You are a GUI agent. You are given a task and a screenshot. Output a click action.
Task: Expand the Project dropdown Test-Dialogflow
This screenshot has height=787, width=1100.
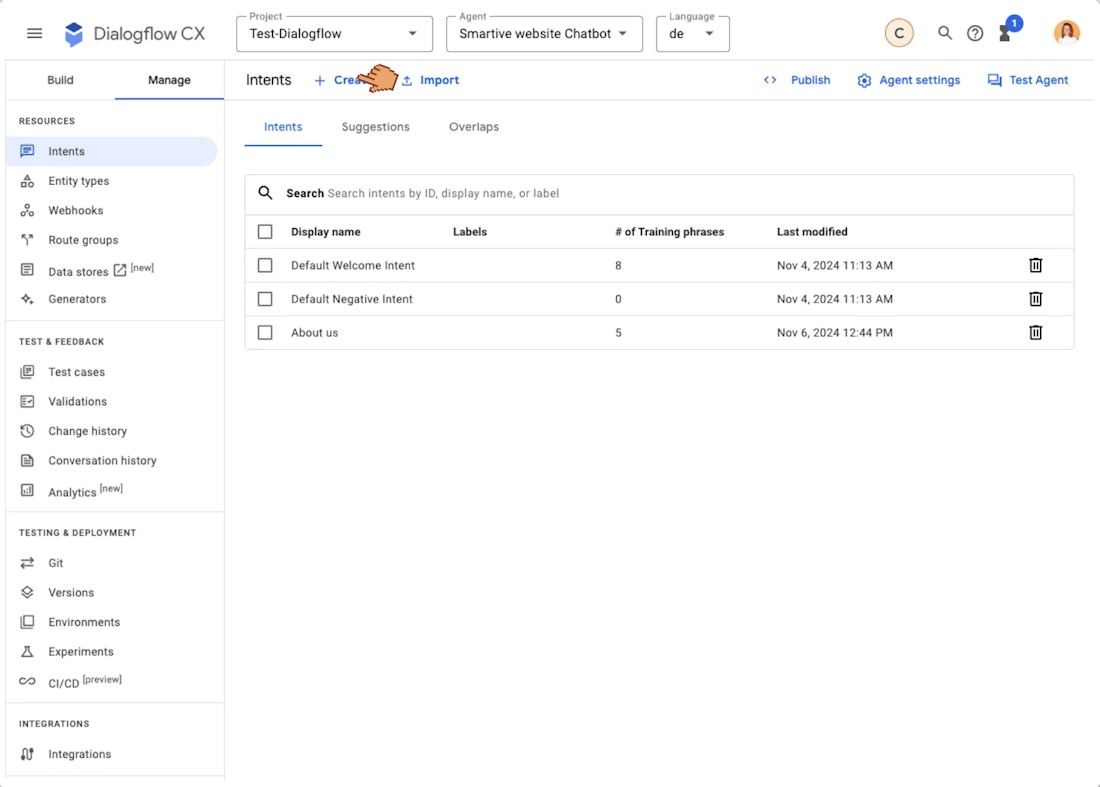(335, 34)
